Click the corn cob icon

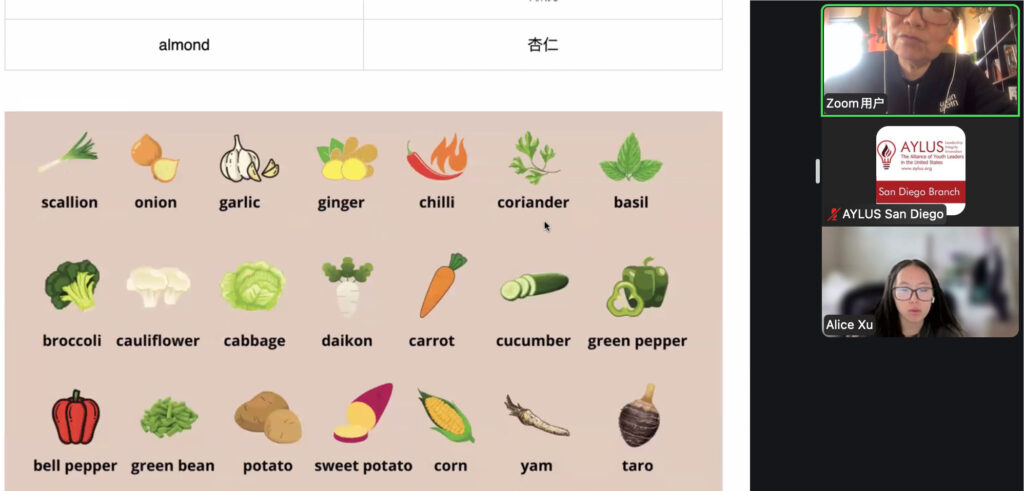click(446, 416)
